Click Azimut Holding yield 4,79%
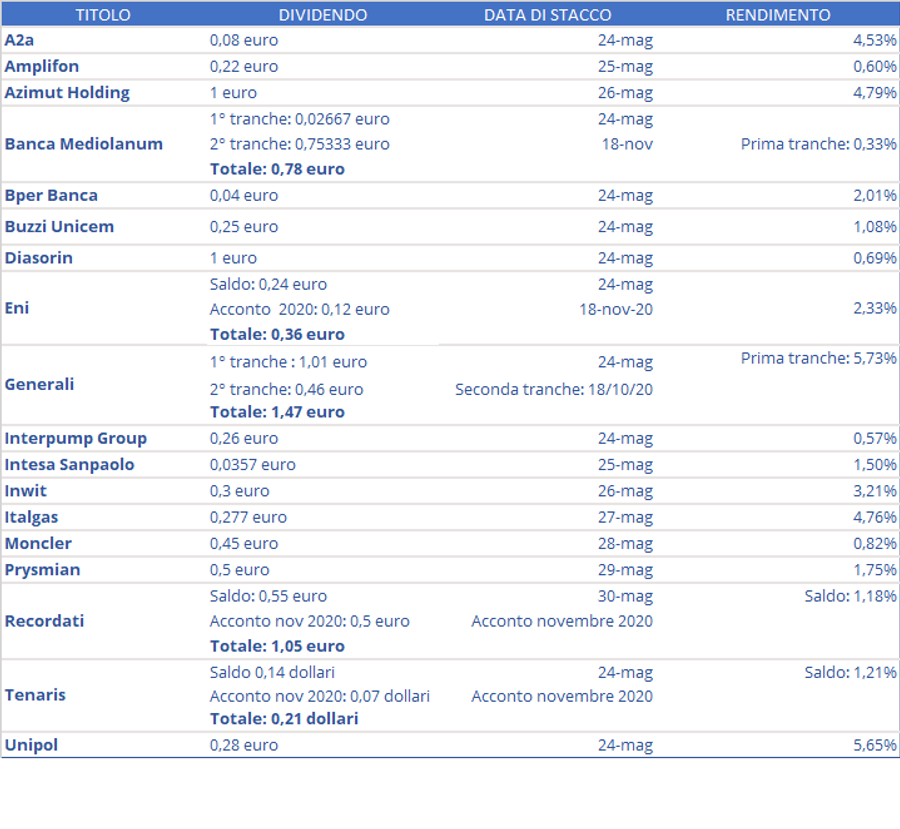This screenshot has height=829, width=900. pos(874,93)
